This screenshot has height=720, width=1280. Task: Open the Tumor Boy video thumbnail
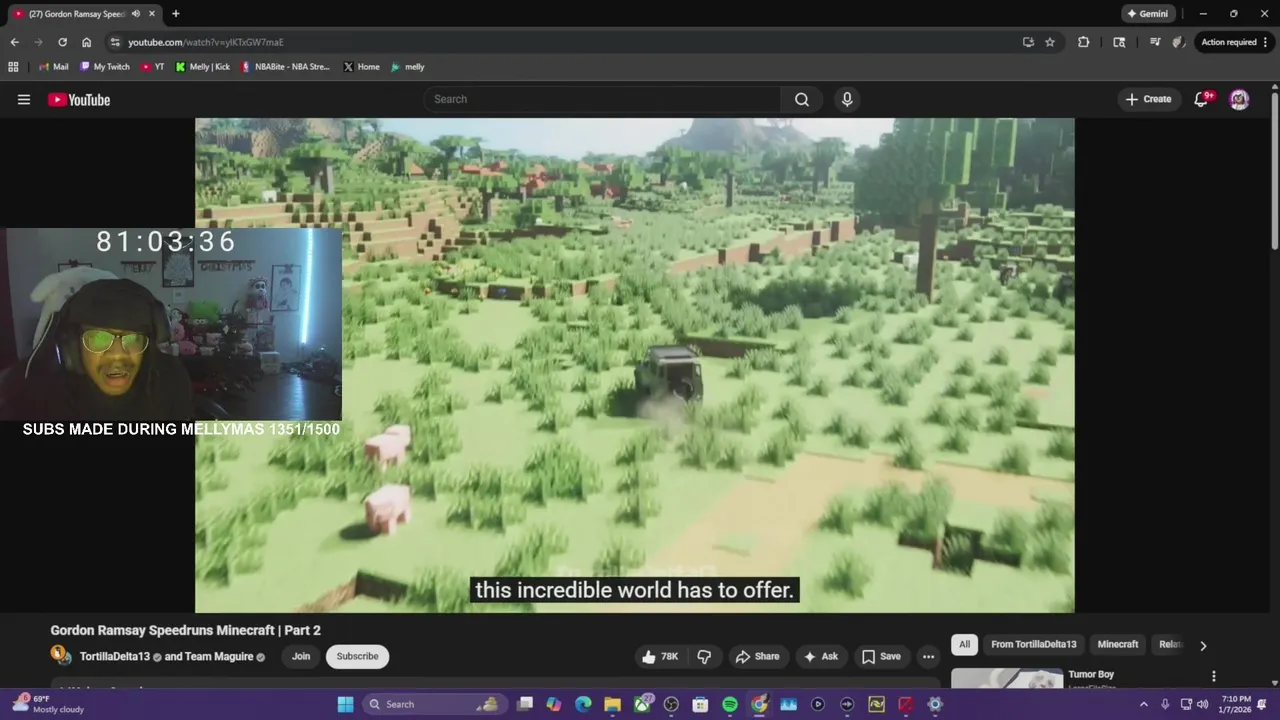pos(1006,679)
